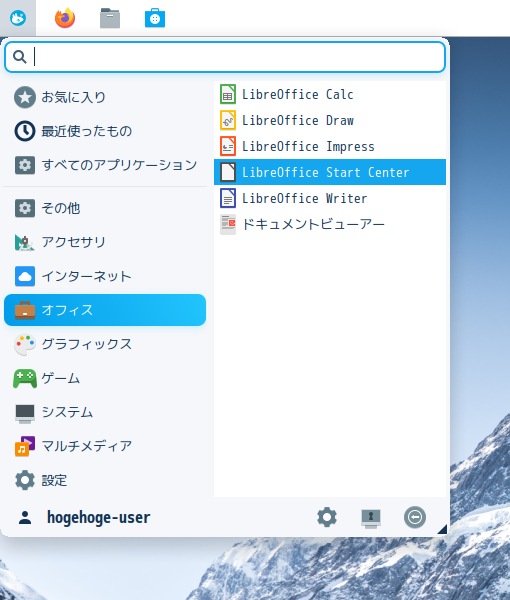Start LibreOffice Writer
This screenshot has width=510, height=600.
(x=330, y=198)
